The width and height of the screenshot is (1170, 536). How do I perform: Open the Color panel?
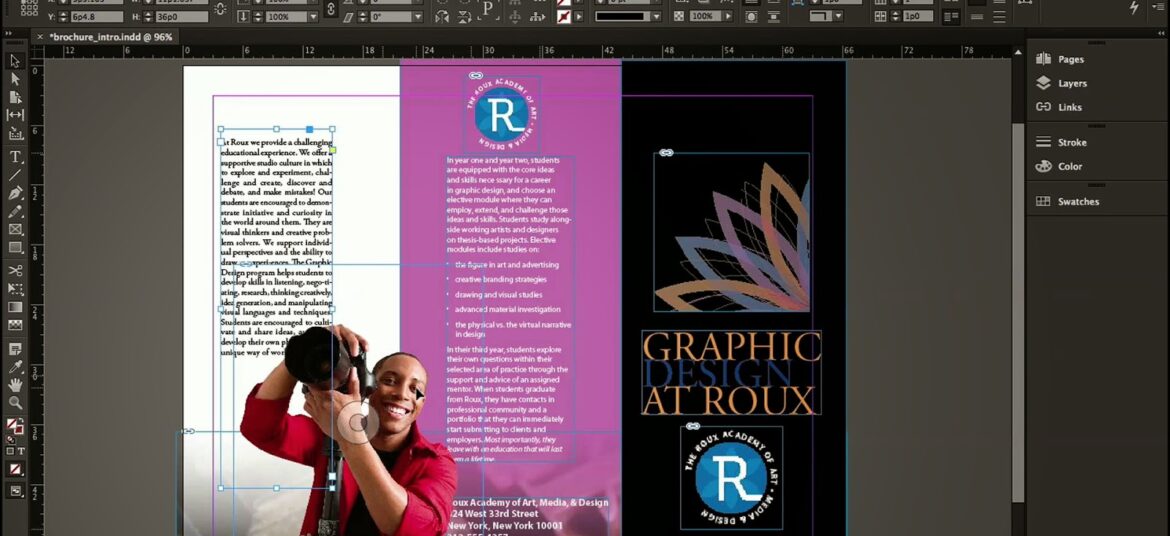pos(1069,166)
